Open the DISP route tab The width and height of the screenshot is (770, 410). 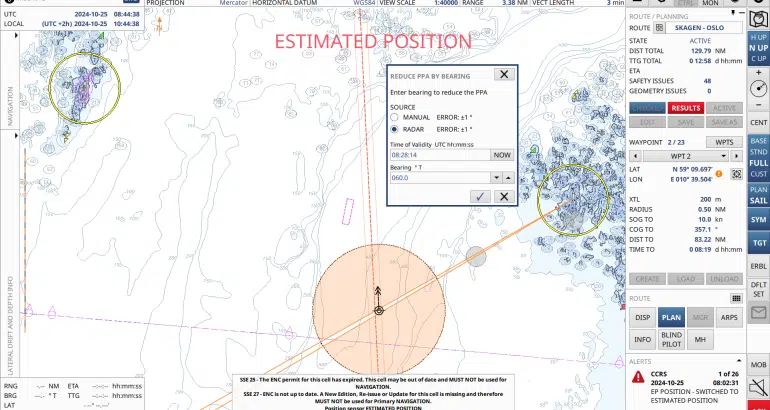click(x=643, y=317)
